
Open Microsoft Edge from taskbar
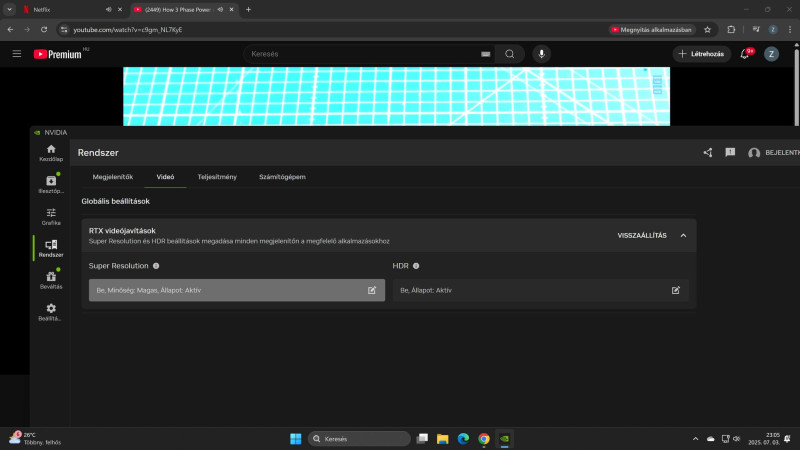tap(463, 439)
